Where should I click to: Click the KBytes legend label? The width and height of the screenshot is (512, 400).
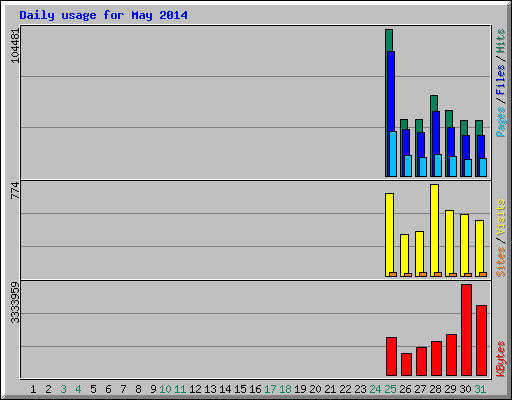500,359
